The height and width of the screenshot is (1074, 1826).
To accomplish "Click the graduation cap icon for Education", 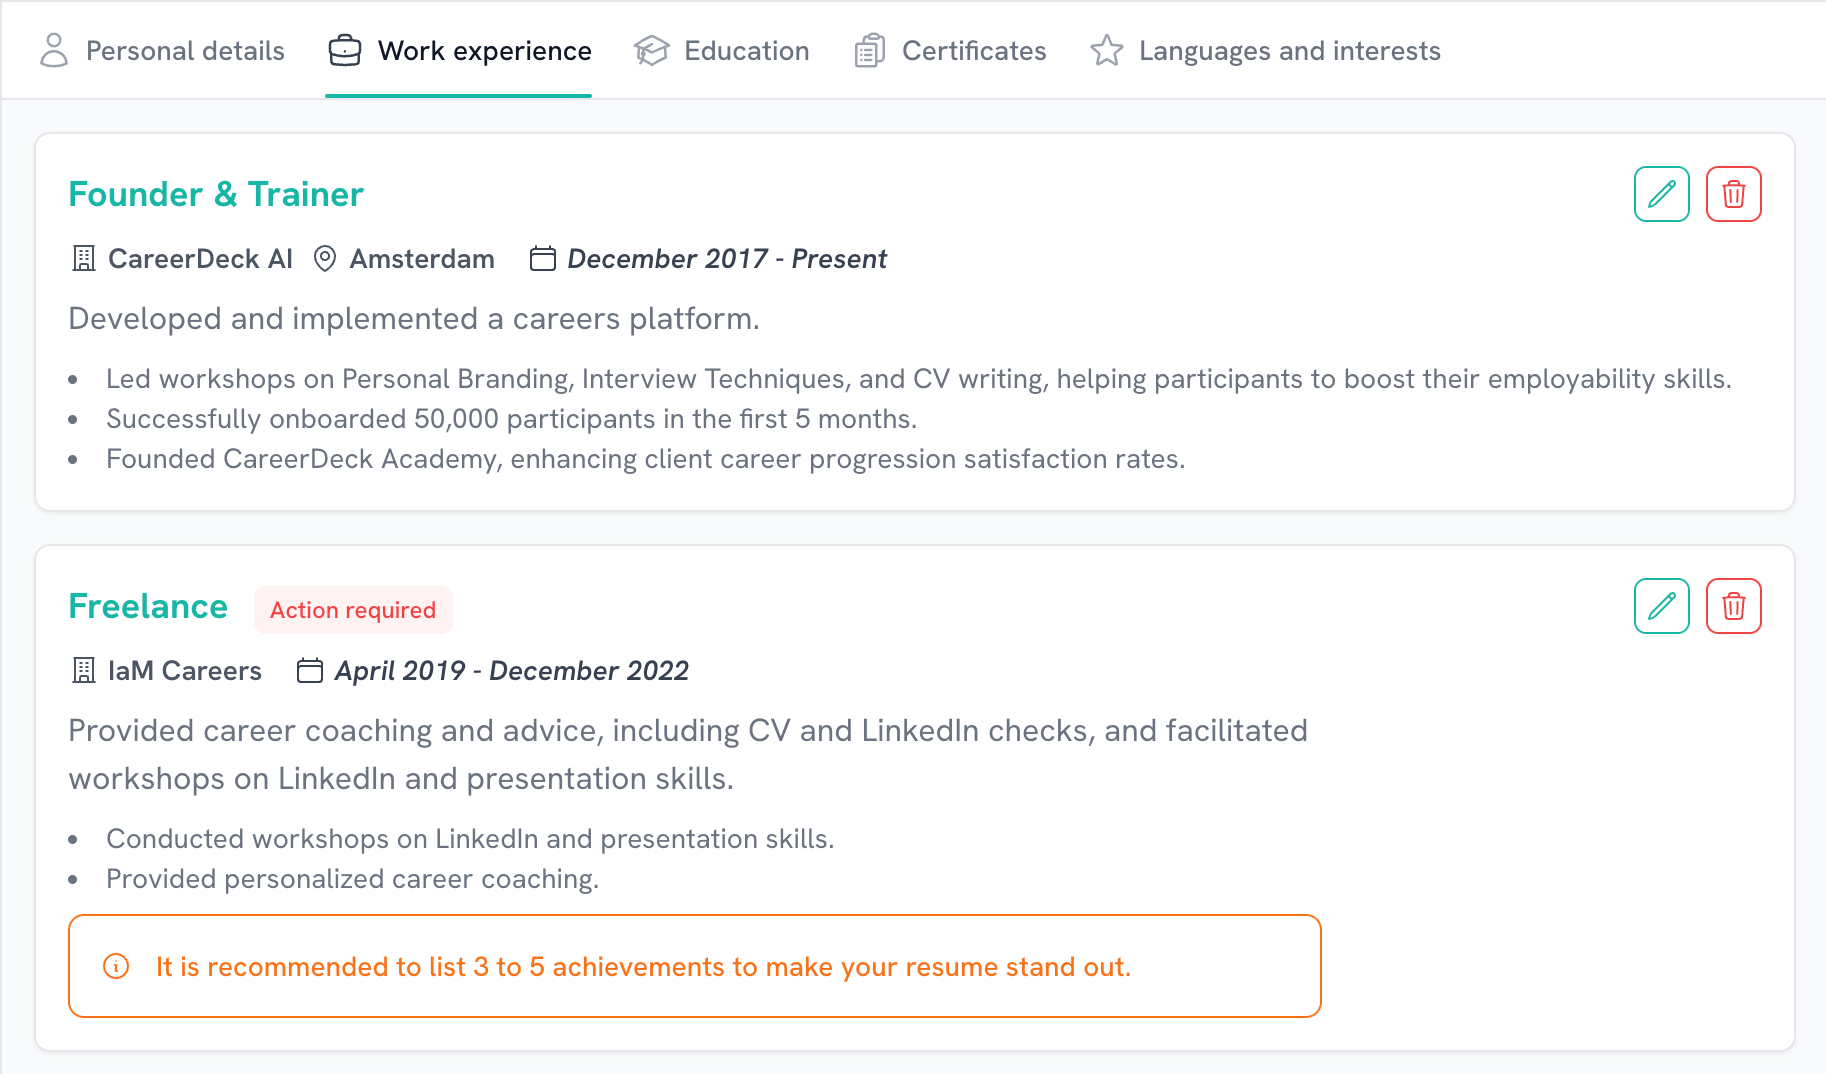I will point(651,50).
